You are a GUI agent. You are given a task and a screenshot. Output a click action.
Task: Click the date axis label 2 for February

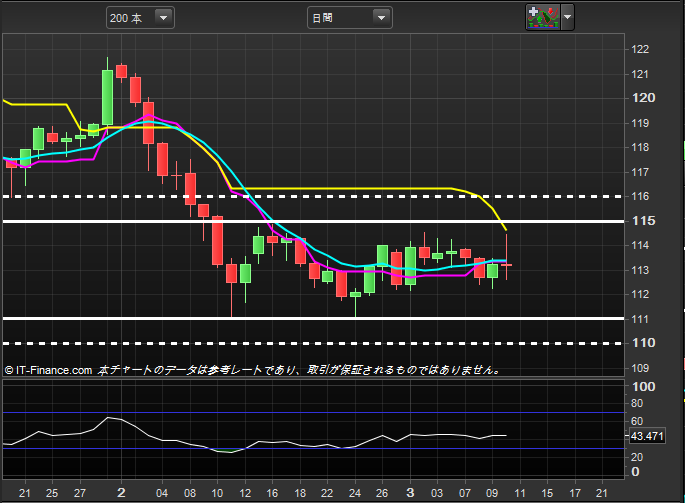[x=121, y=493]
